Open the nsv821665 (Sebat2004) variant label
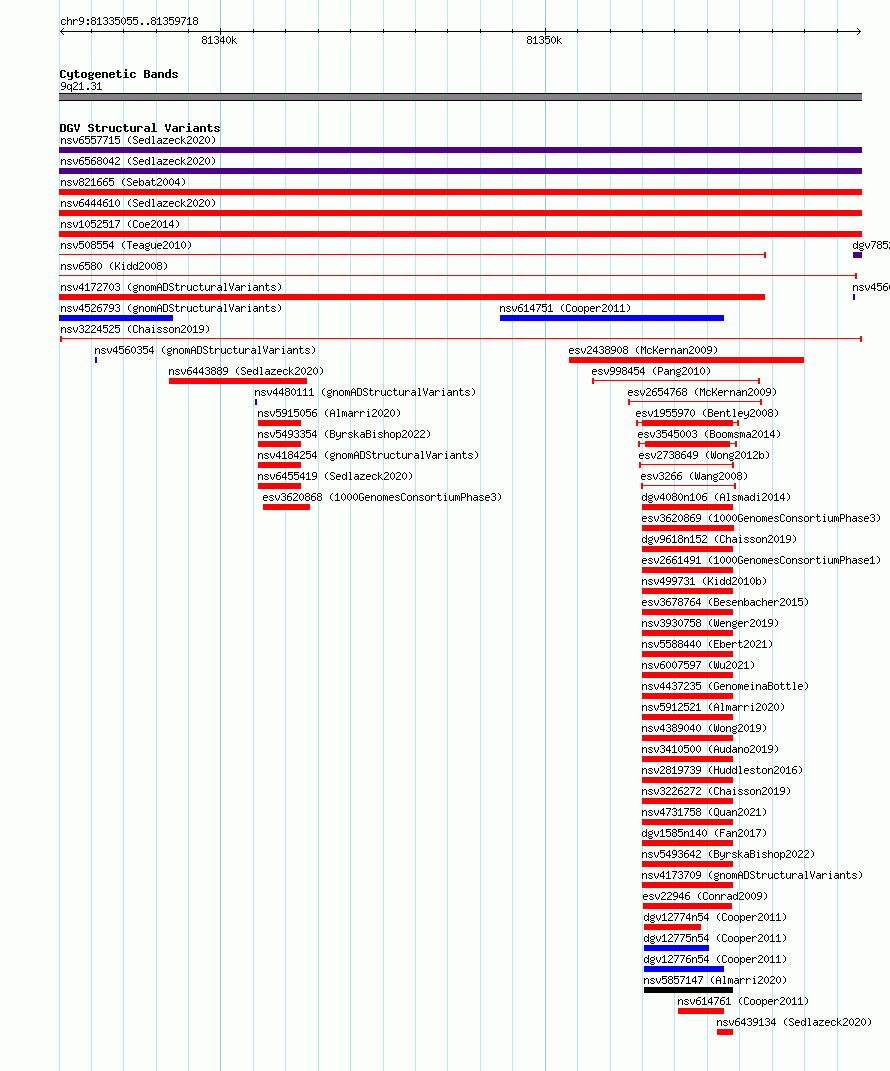 coord(123,182)
